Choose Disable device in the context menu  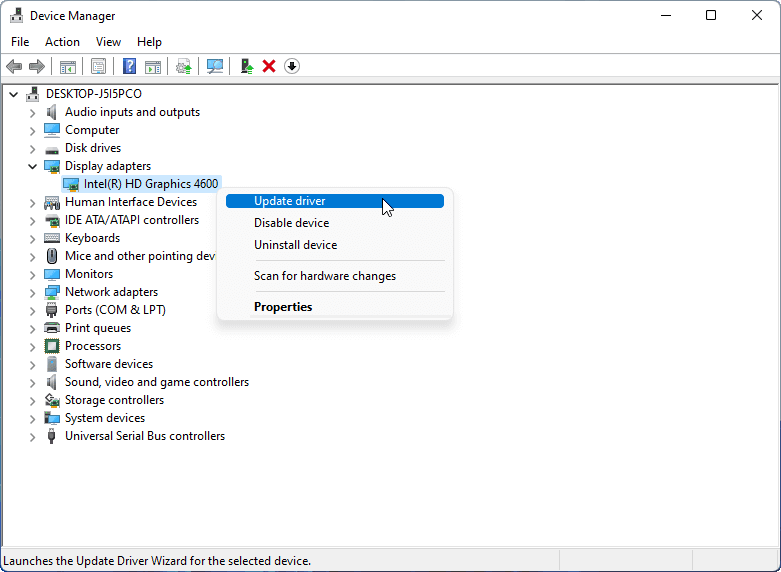pyautogui.click(x=291, y=223)
